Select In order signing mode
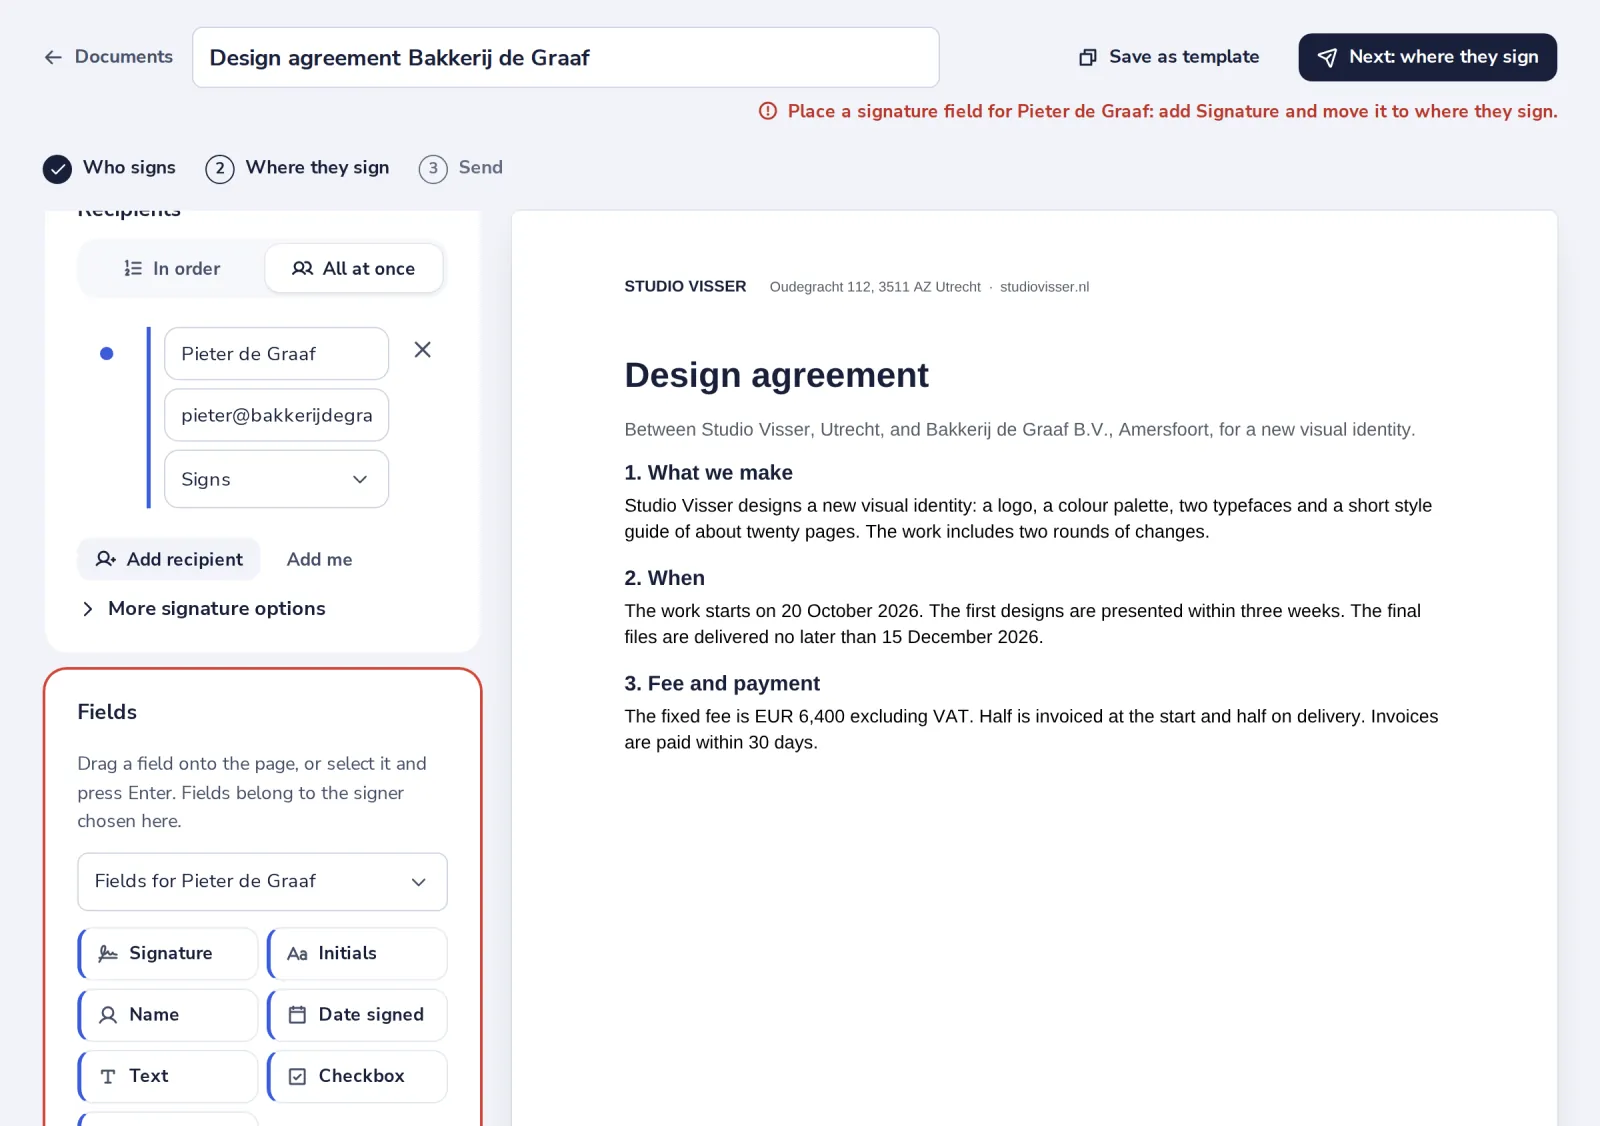The width and height of the screenshot is (1600, 1126). coord(172,268)
